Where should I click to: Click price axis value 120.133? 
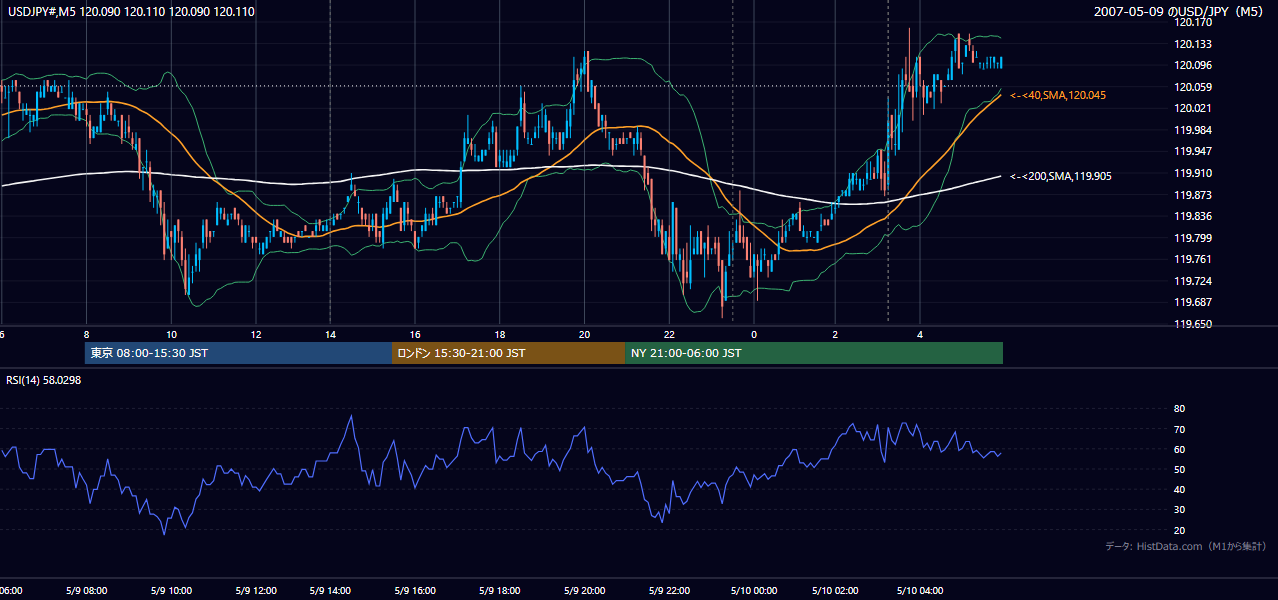1193,44
